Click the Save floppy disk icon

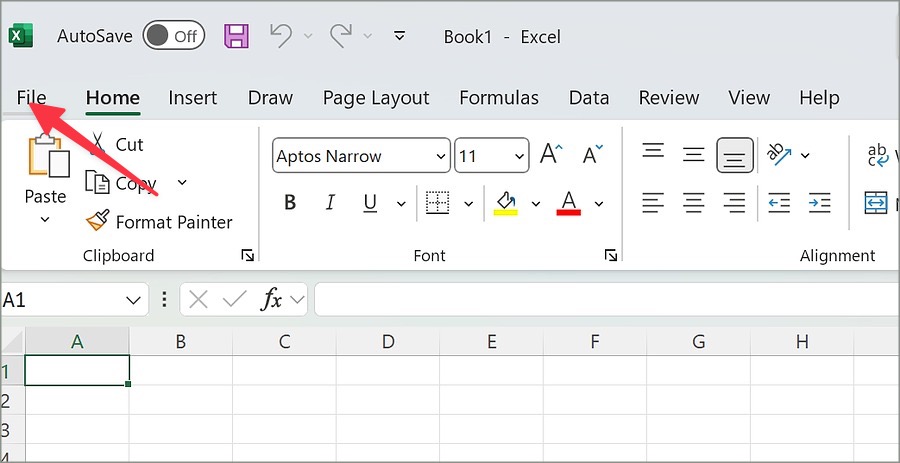point(236,37)
